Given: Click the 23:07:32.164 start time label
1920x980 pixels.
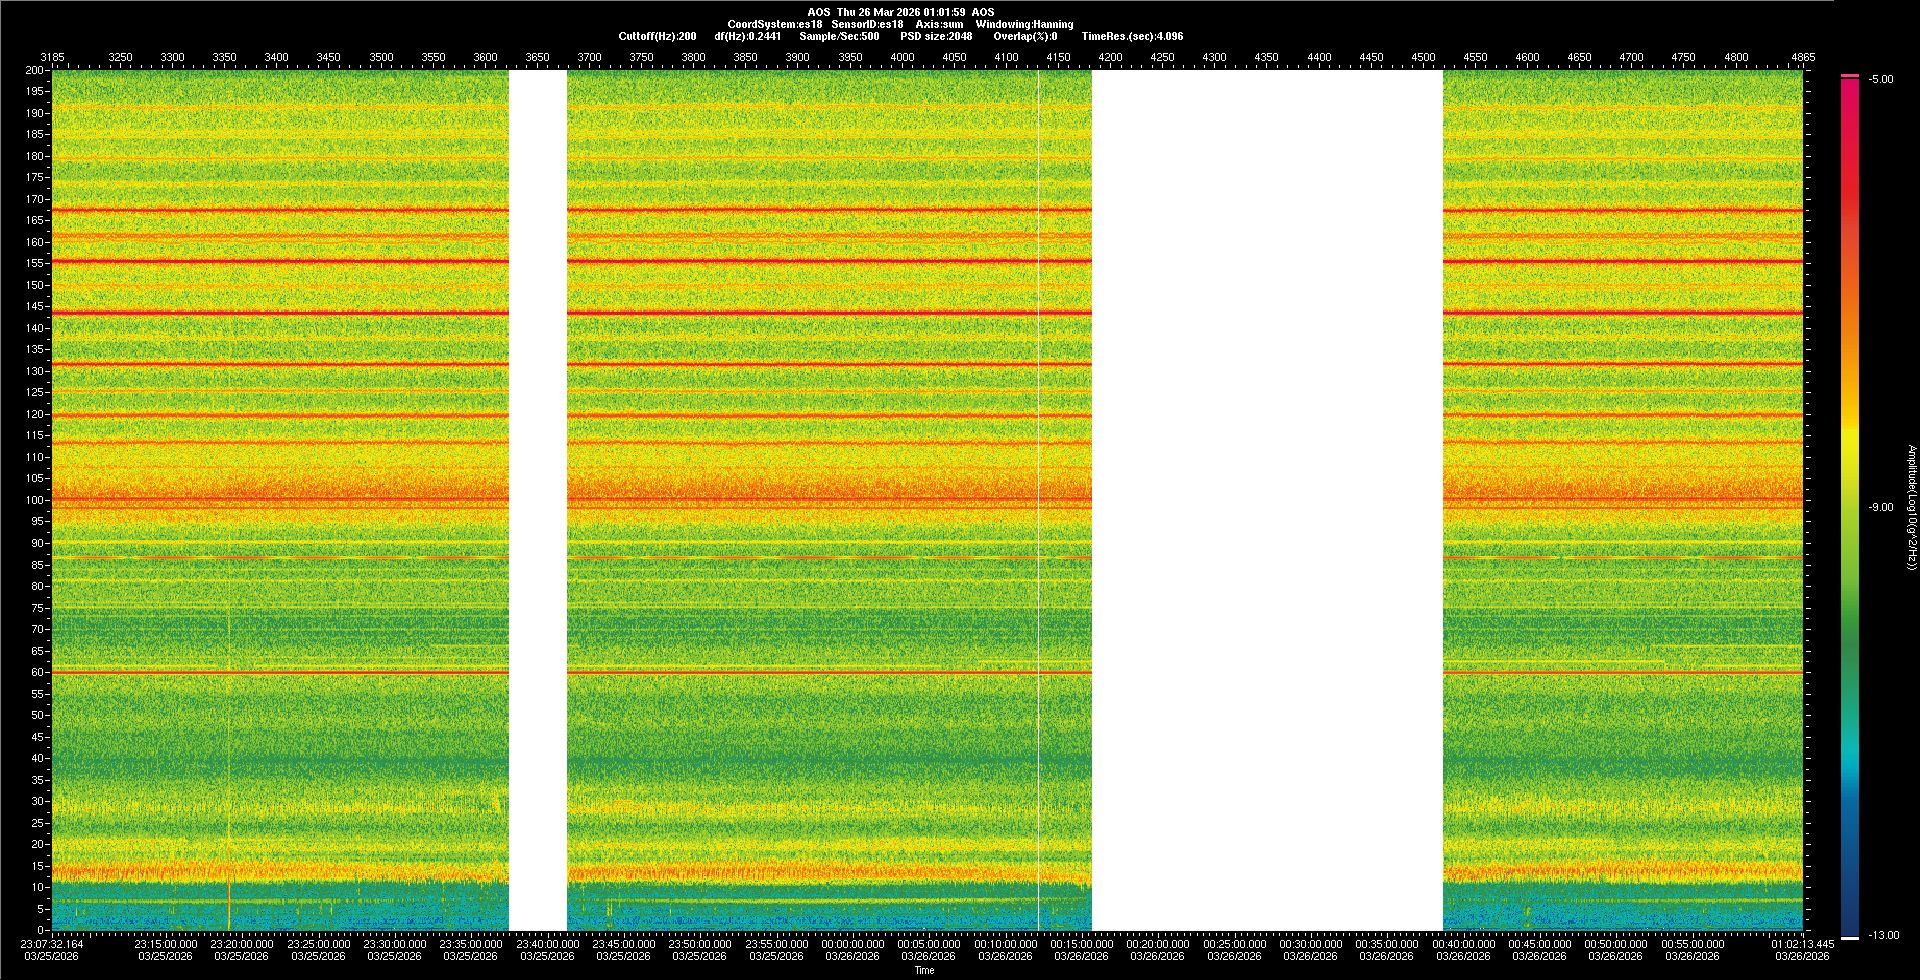Looking at the screenshot, I should (x=53, y=944).
